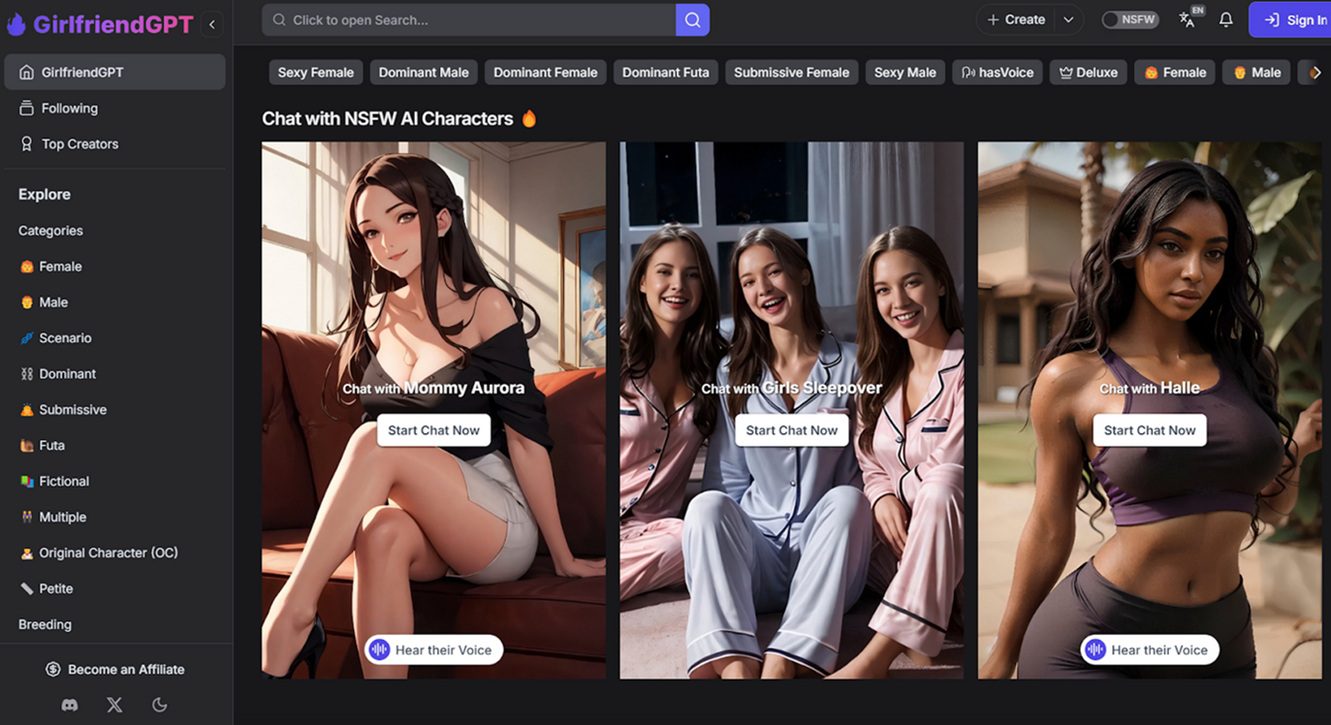This screenshot has width=1331, height=725.
Task: Expand the Create dropdown arrow
Action: pos(1068,20)
